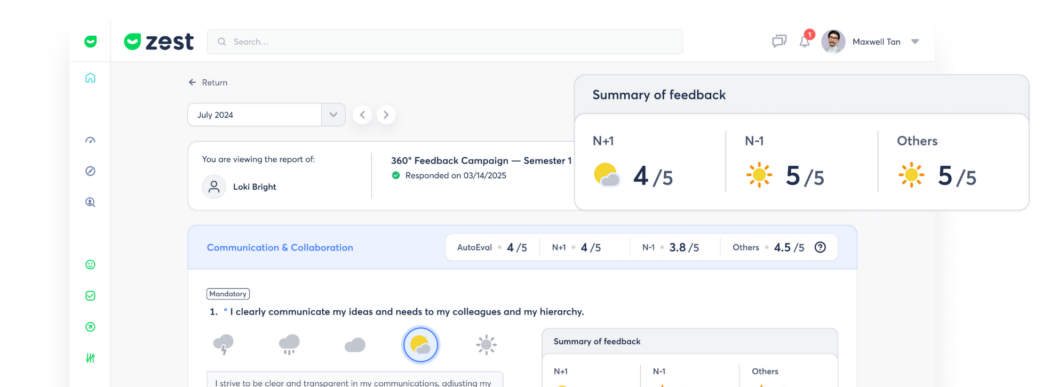The image size is (1050, 387).
Task: Go to the next period arrow
Action: tap(386, 114)
